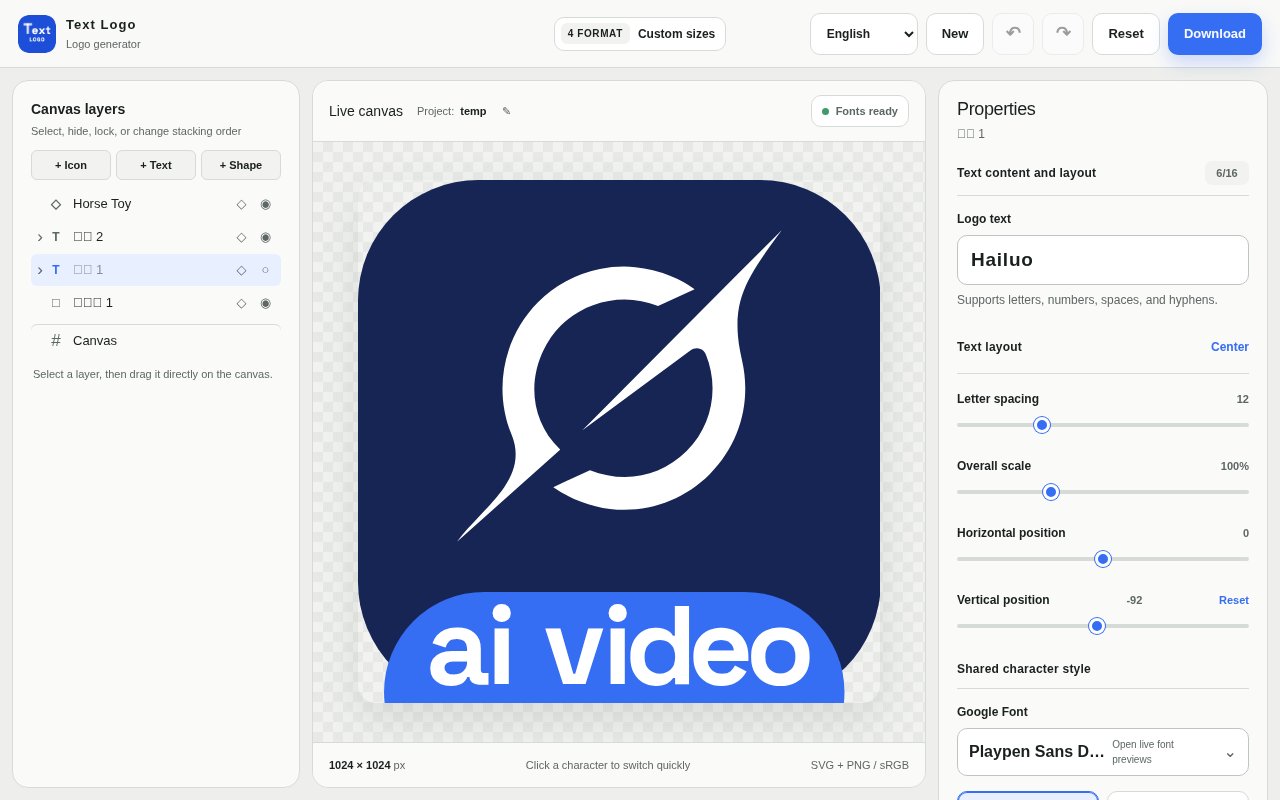This screenshot has height=800, width=1280.
Task: Click the Logo text input field
Action: [x=1103, y=260]
